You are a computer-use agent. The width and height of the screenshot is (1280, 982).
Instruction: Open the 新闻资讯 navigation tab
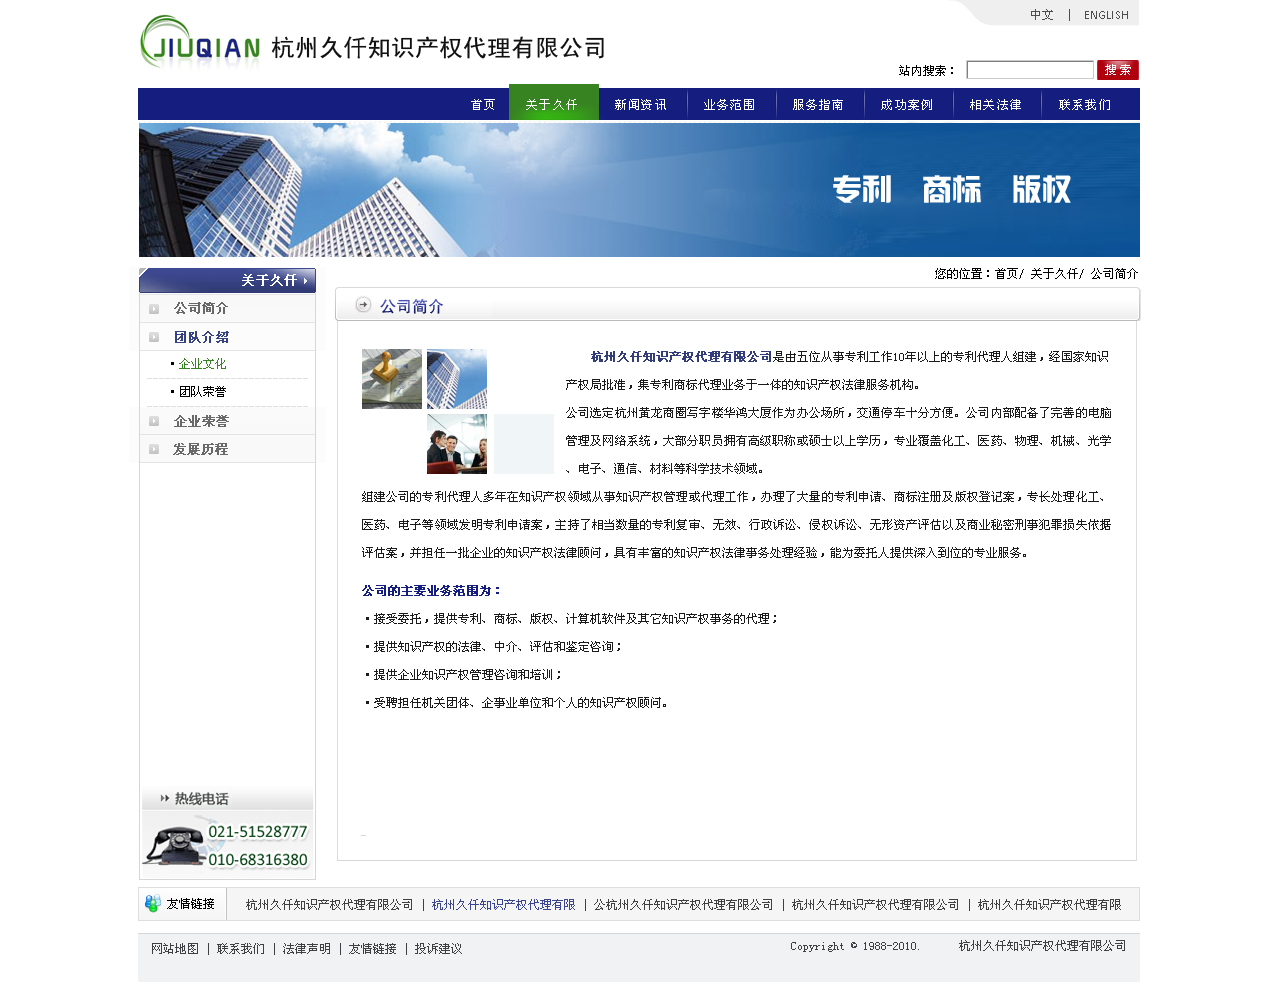[640, 105]
